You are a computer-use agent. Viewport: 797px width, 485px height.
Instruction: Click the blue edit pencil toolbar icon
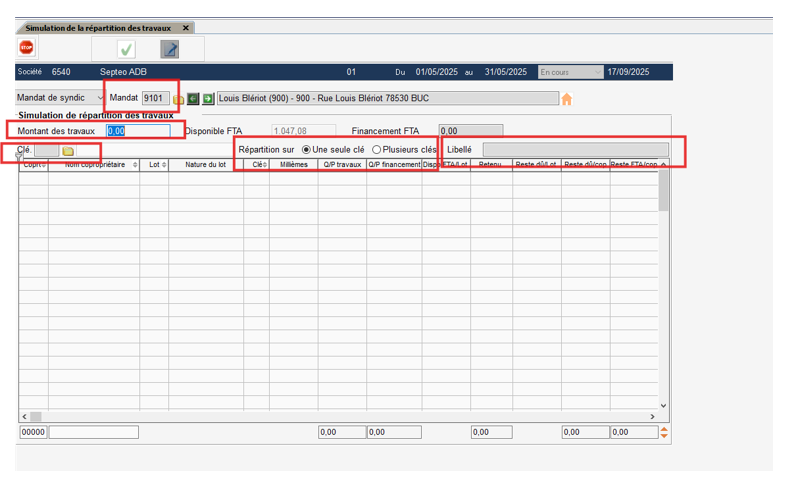click(170, 49)
